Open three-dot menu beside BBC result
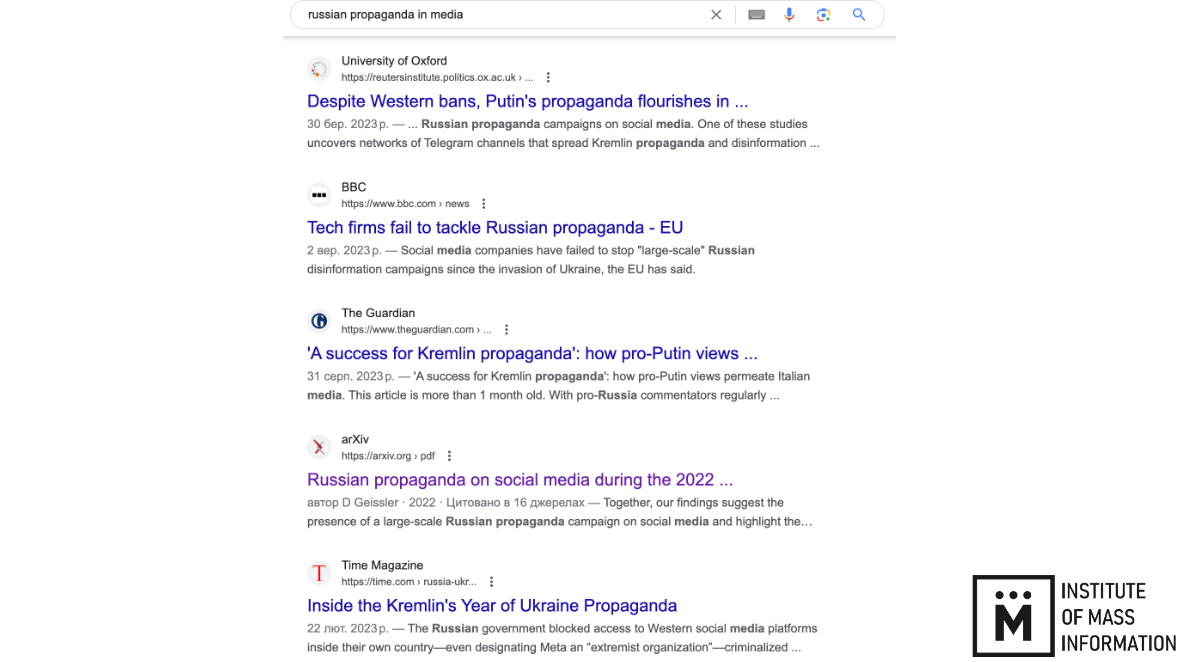Viewport: 1184px width, 662px height. pyautogui.click(x=484, y=204)
